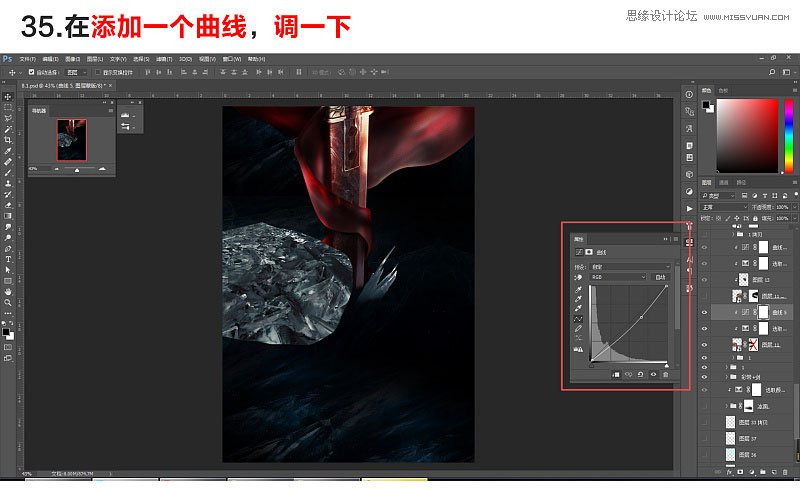Select the Eyedropper tool in toolbox
Screen dimensions: 800x489
tap(8, 151)
